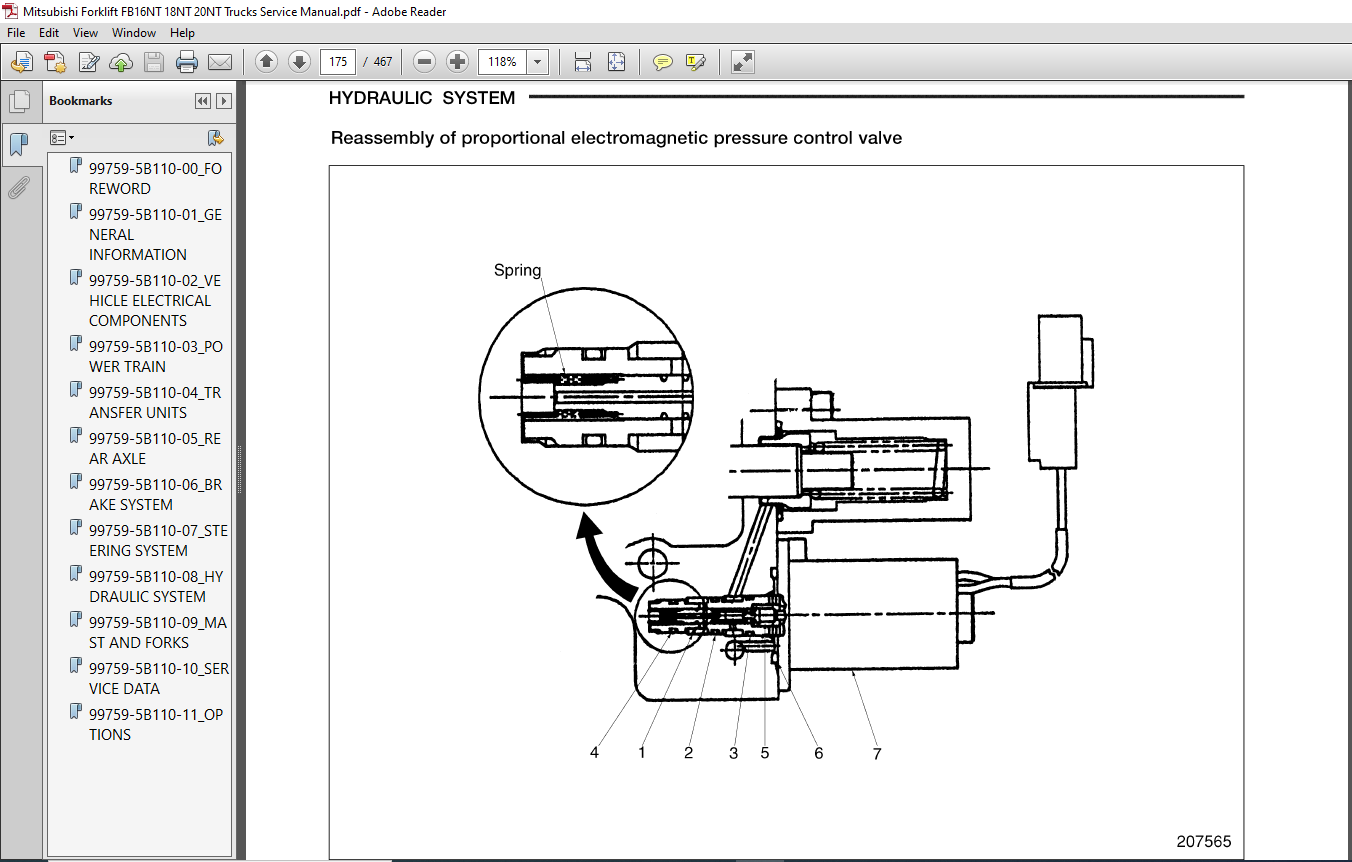
Task: Click the navigation pane divider grip handle
Action: 240,470
